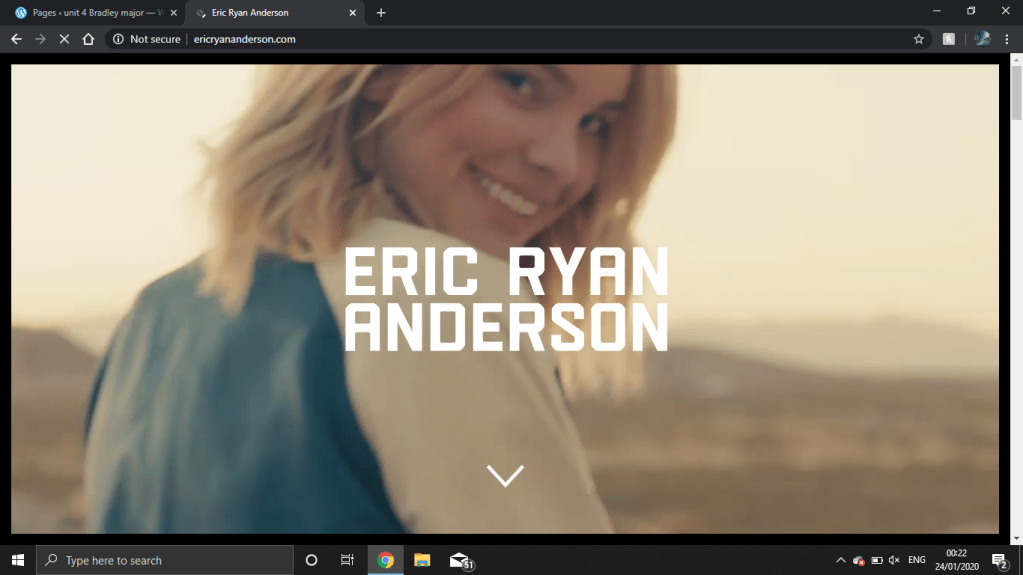Open Windows Task View

tap(347, 560)
